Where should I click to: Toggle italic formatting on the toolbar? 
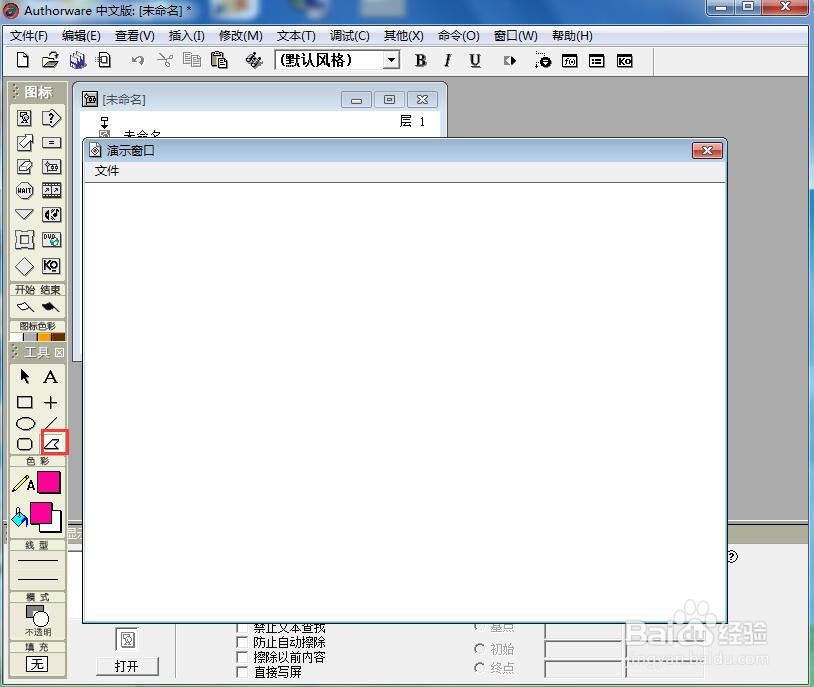[447, 61]
